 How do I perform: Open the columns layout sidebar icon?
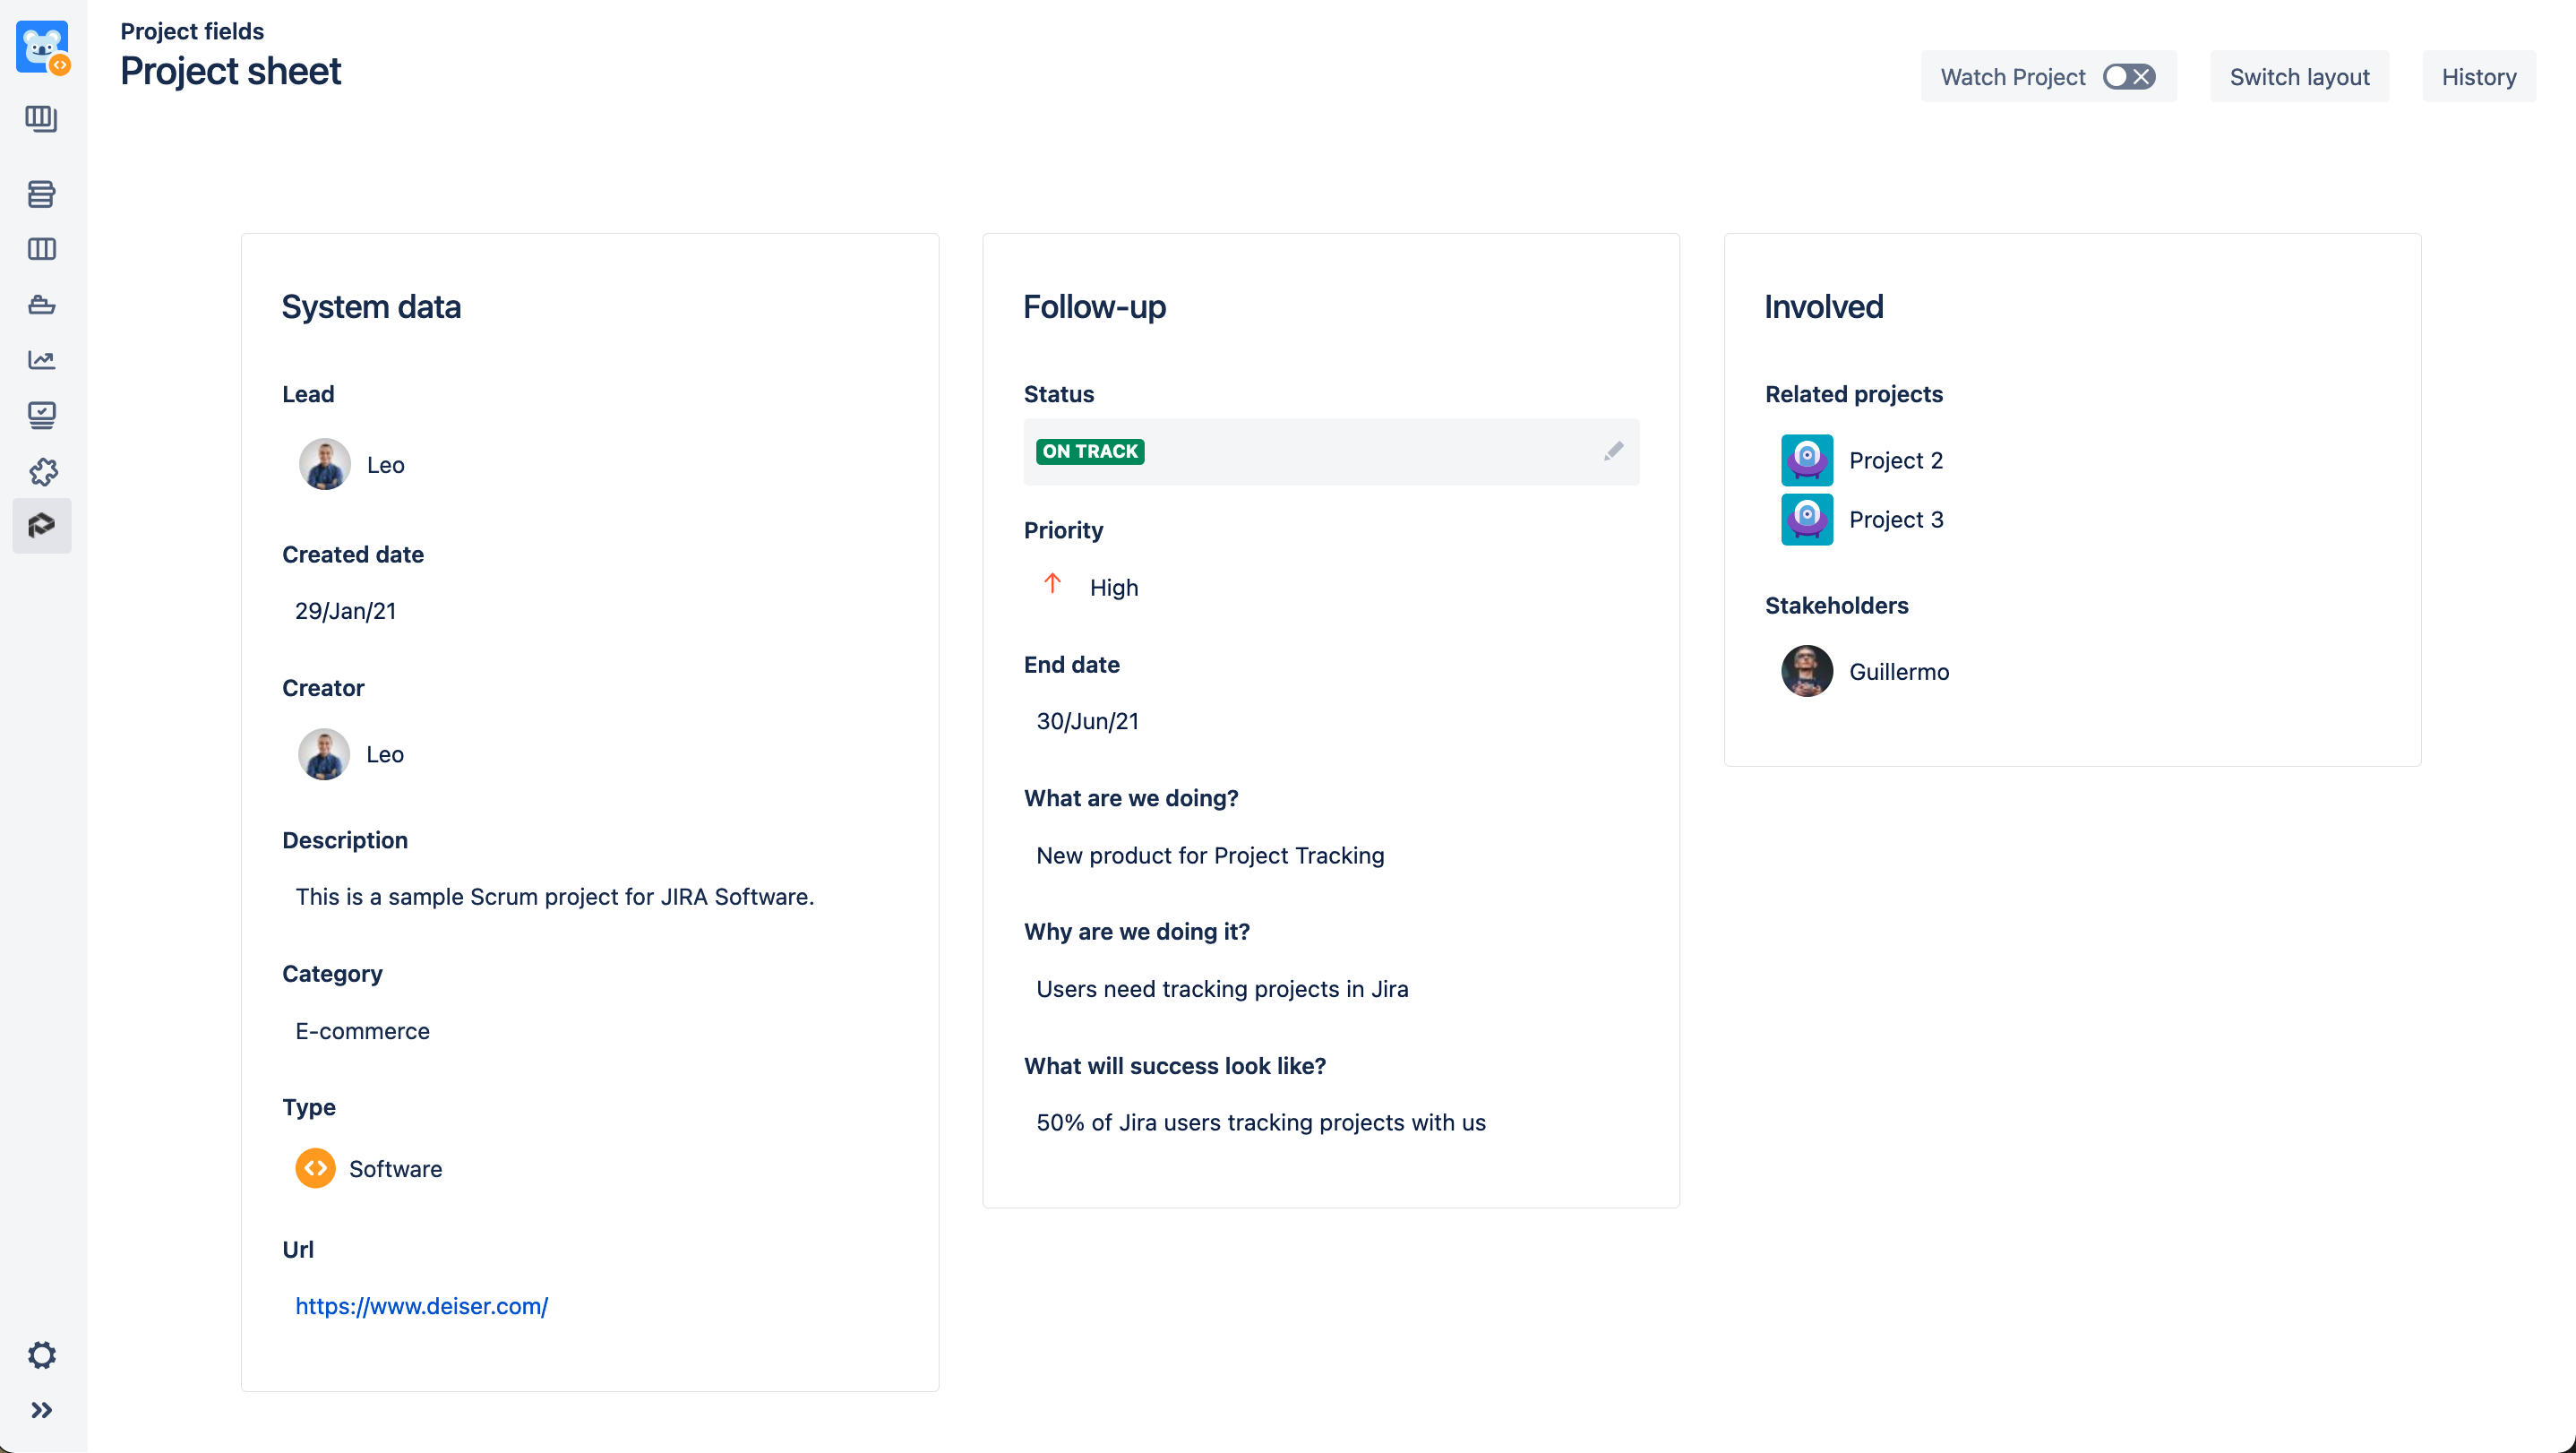pos(41,249)
